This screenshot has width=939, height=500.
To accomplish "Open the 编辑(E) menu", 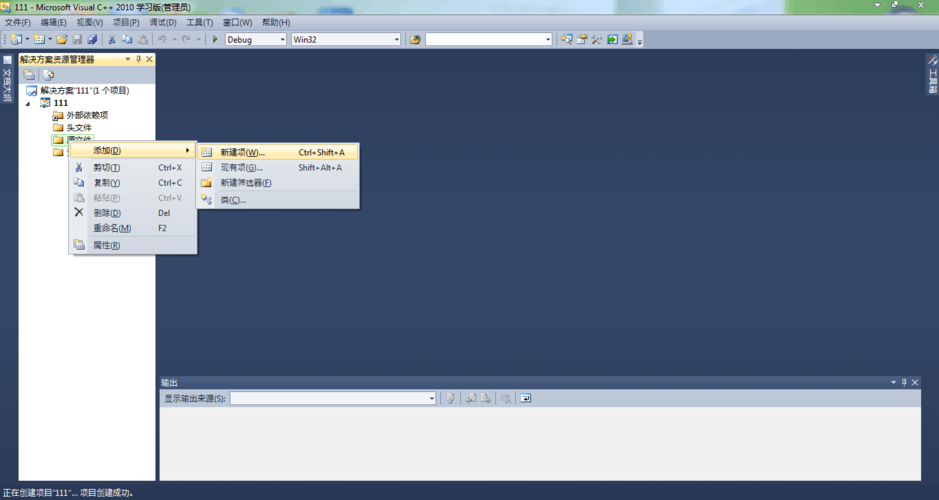I will point(53,22).
